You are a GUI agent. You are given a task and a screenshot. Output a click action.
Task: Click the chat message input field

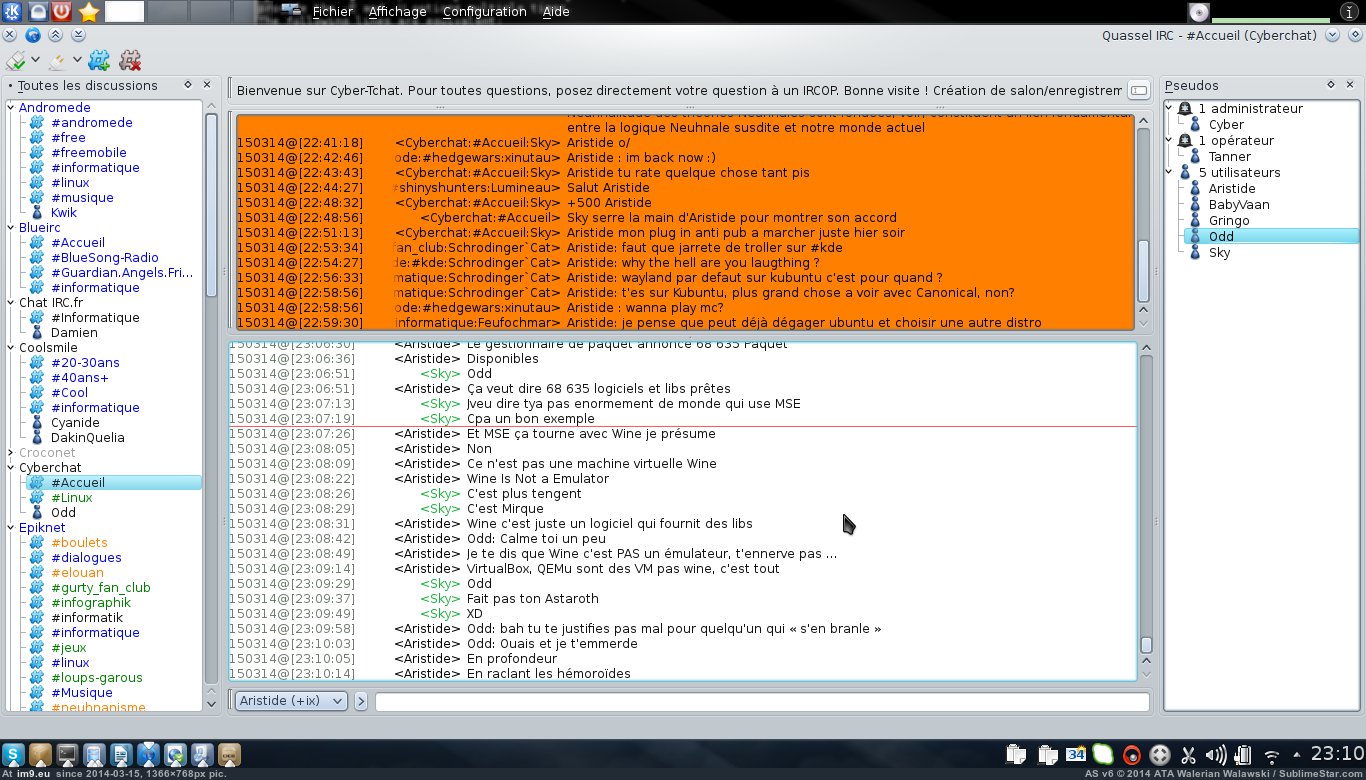click(x=761, y=702)
